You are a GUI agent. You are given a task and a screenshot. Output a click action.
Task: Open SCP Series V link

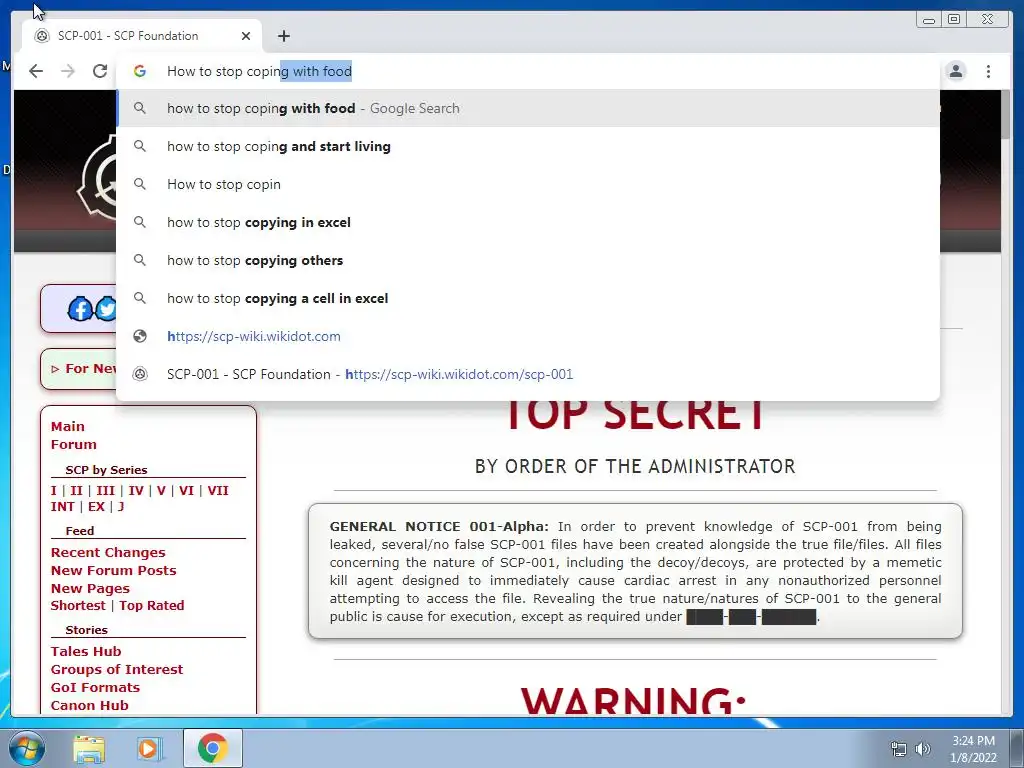[x=161, y=490]
